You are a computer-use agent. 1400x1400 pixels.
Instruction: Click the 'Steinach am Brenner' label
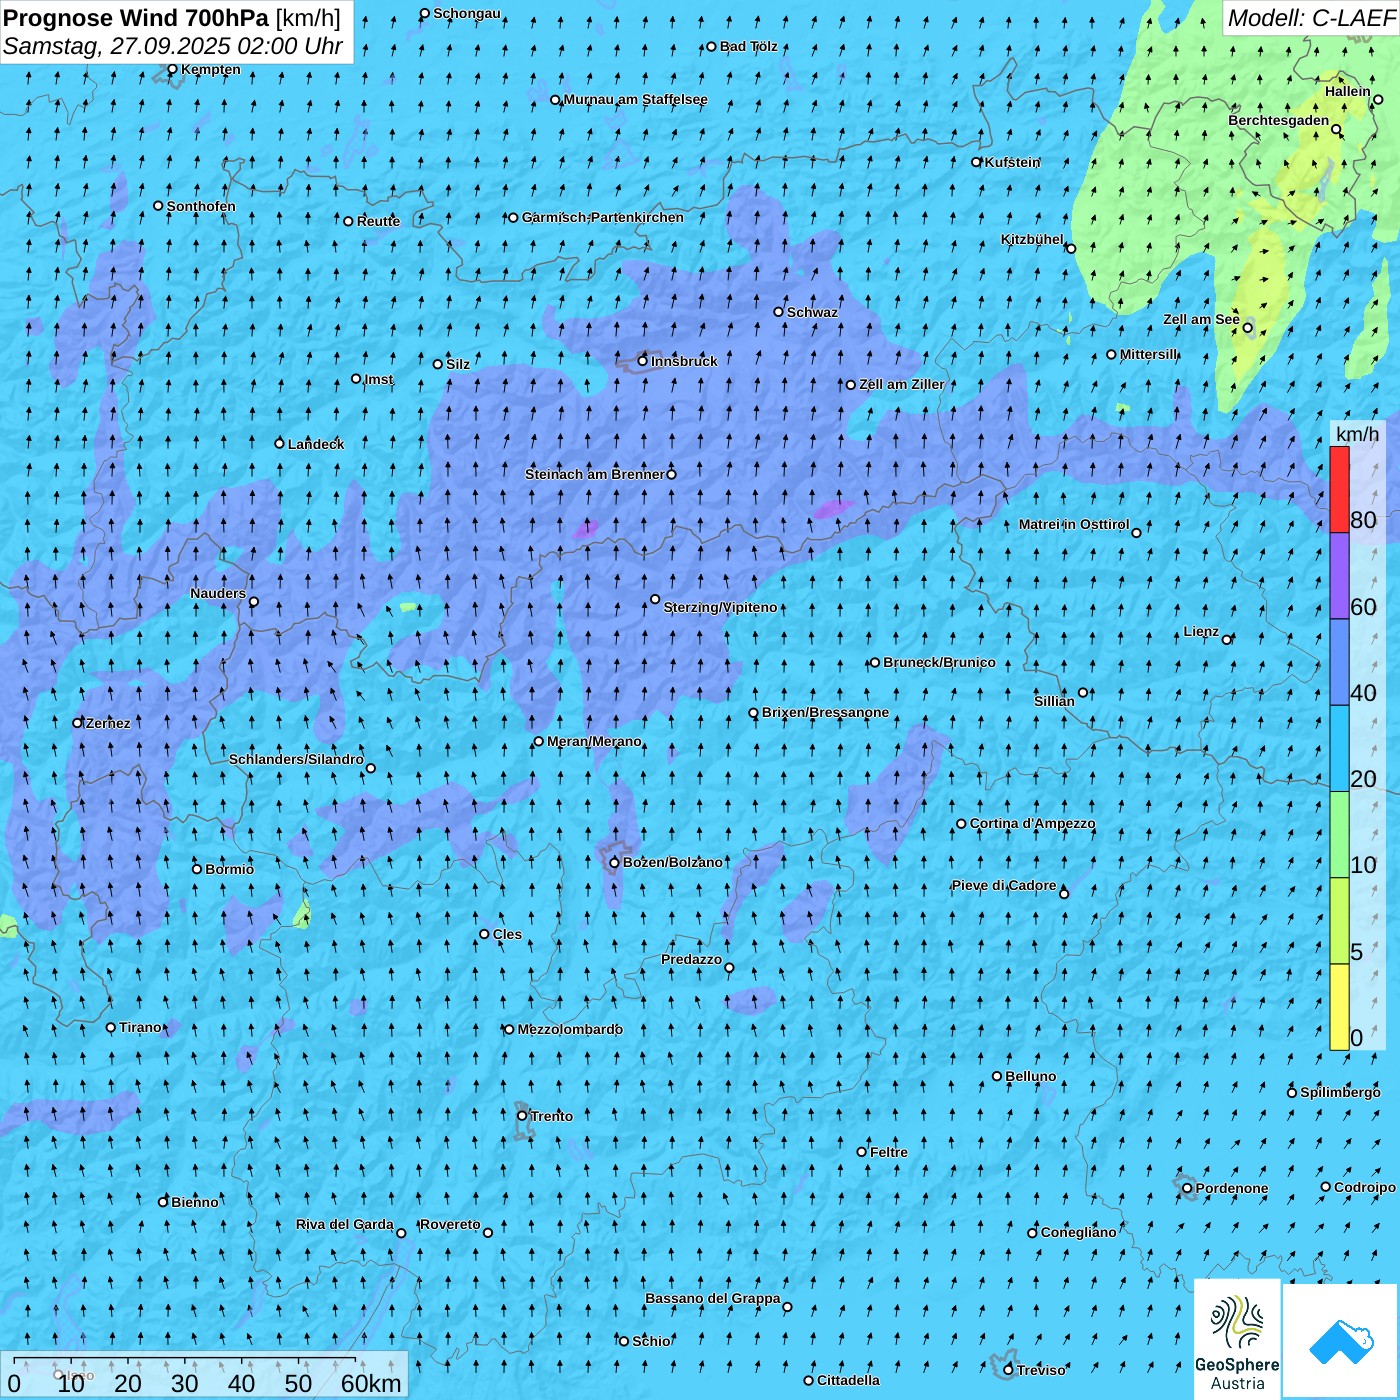pyautogui.click(x=595, y=474)
